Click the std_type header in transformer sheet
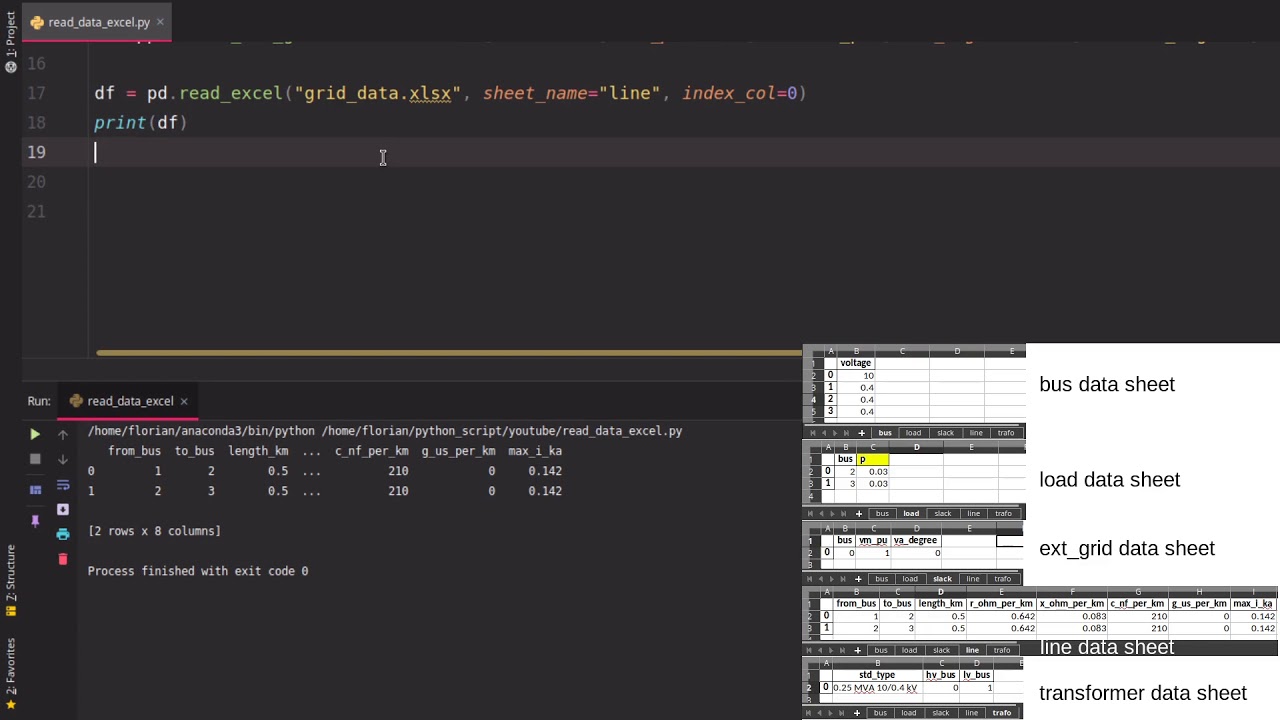 pyautogui.click(x=877, y=675)
